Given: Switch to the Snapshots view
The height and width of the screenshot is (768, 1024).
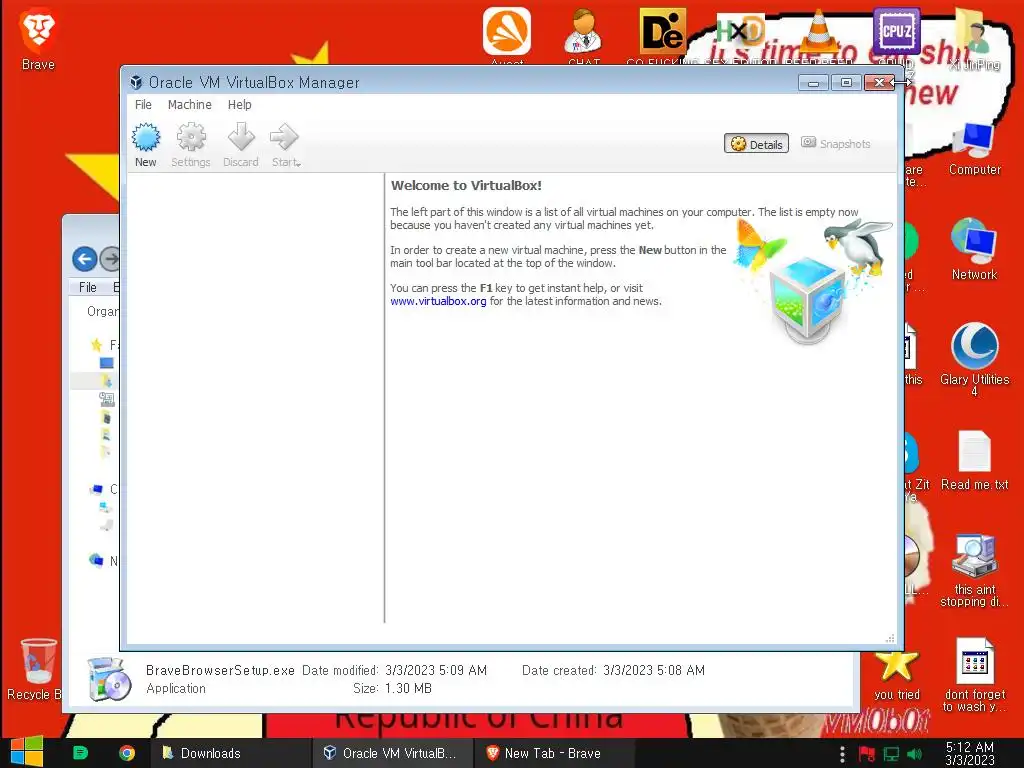Looking at the screenshot, I should tap(836, 144).
